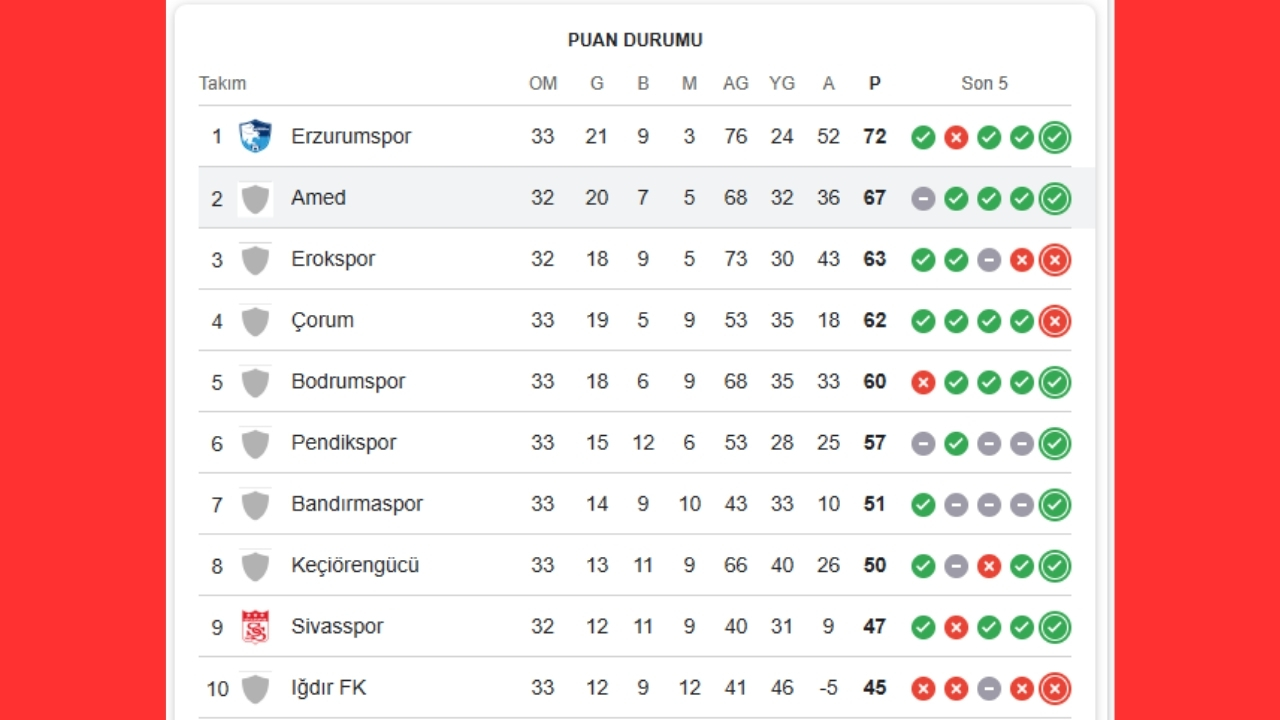This screenshot has width=1280, height=720.
Task: Click Iğdır FK's latest loss icon
Action: coord(1054,689)
